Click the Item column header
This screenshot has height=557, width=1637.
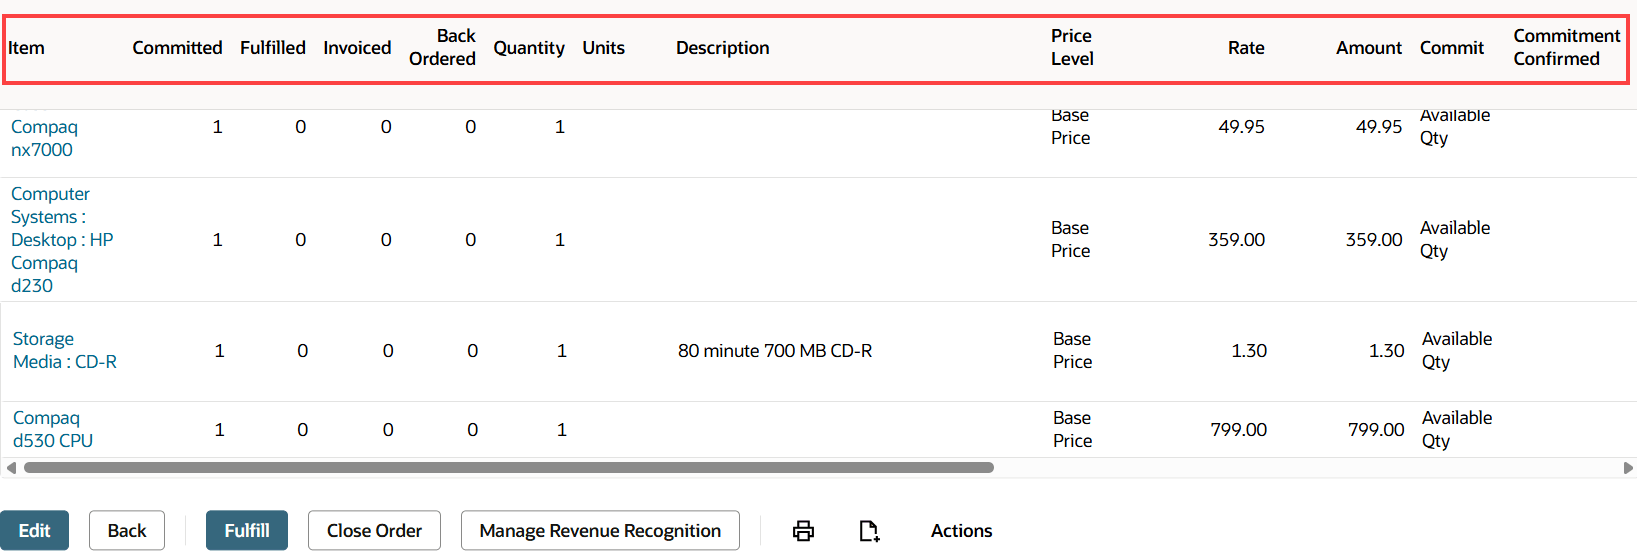pos(26,48)
